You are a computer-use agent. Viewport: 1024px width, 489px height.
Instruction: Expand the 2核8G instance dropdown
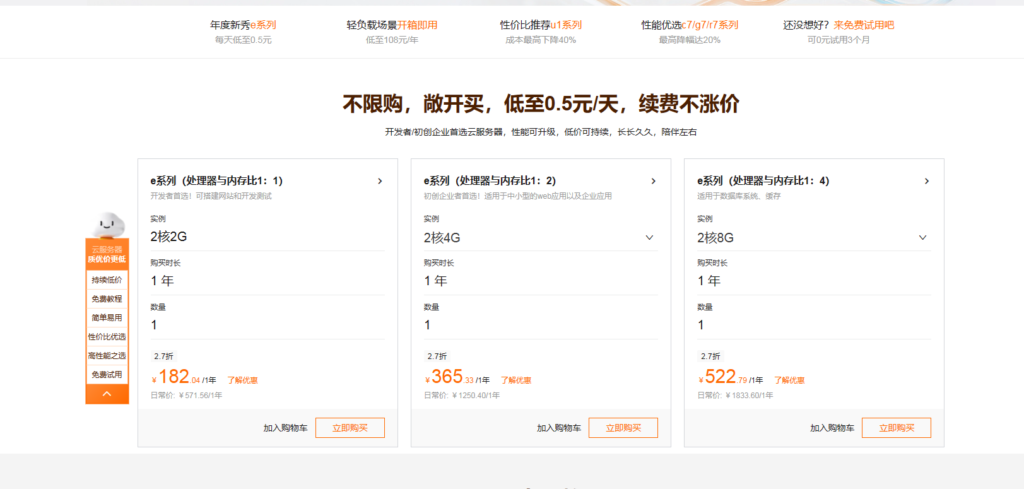[x=923, y=238]
